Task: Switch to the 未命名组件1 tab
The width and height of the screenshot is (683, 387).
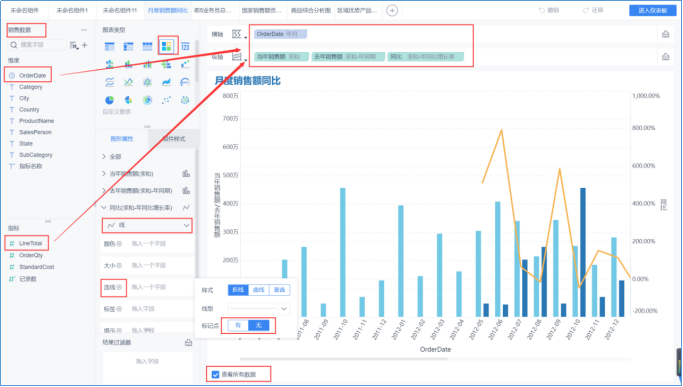Action: 72,10
